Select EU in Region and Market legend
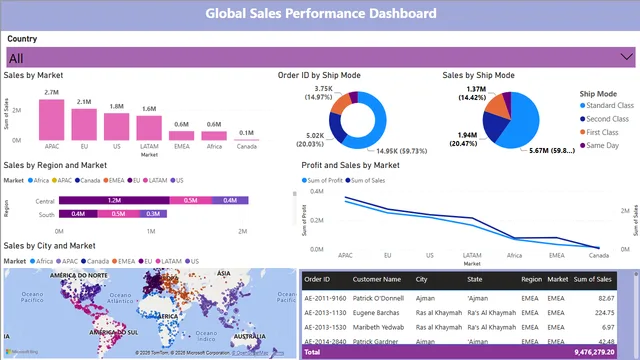The image size is (640, 360). click(134, 180)
